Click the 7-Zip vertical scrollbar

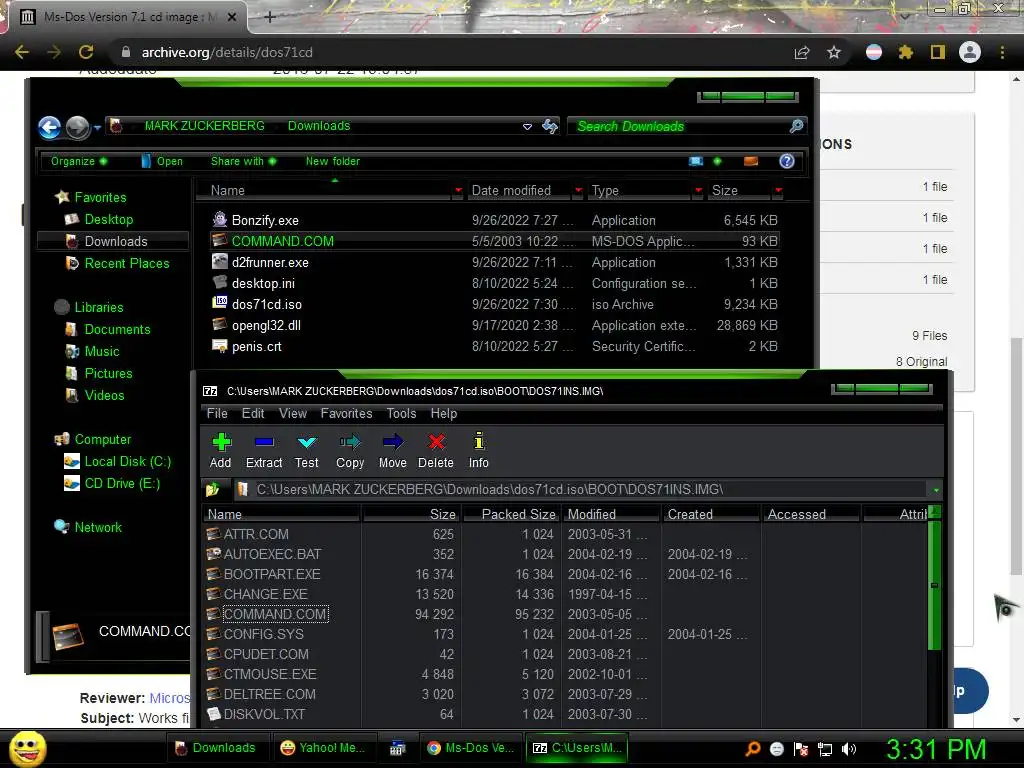[x=935, y=584]
